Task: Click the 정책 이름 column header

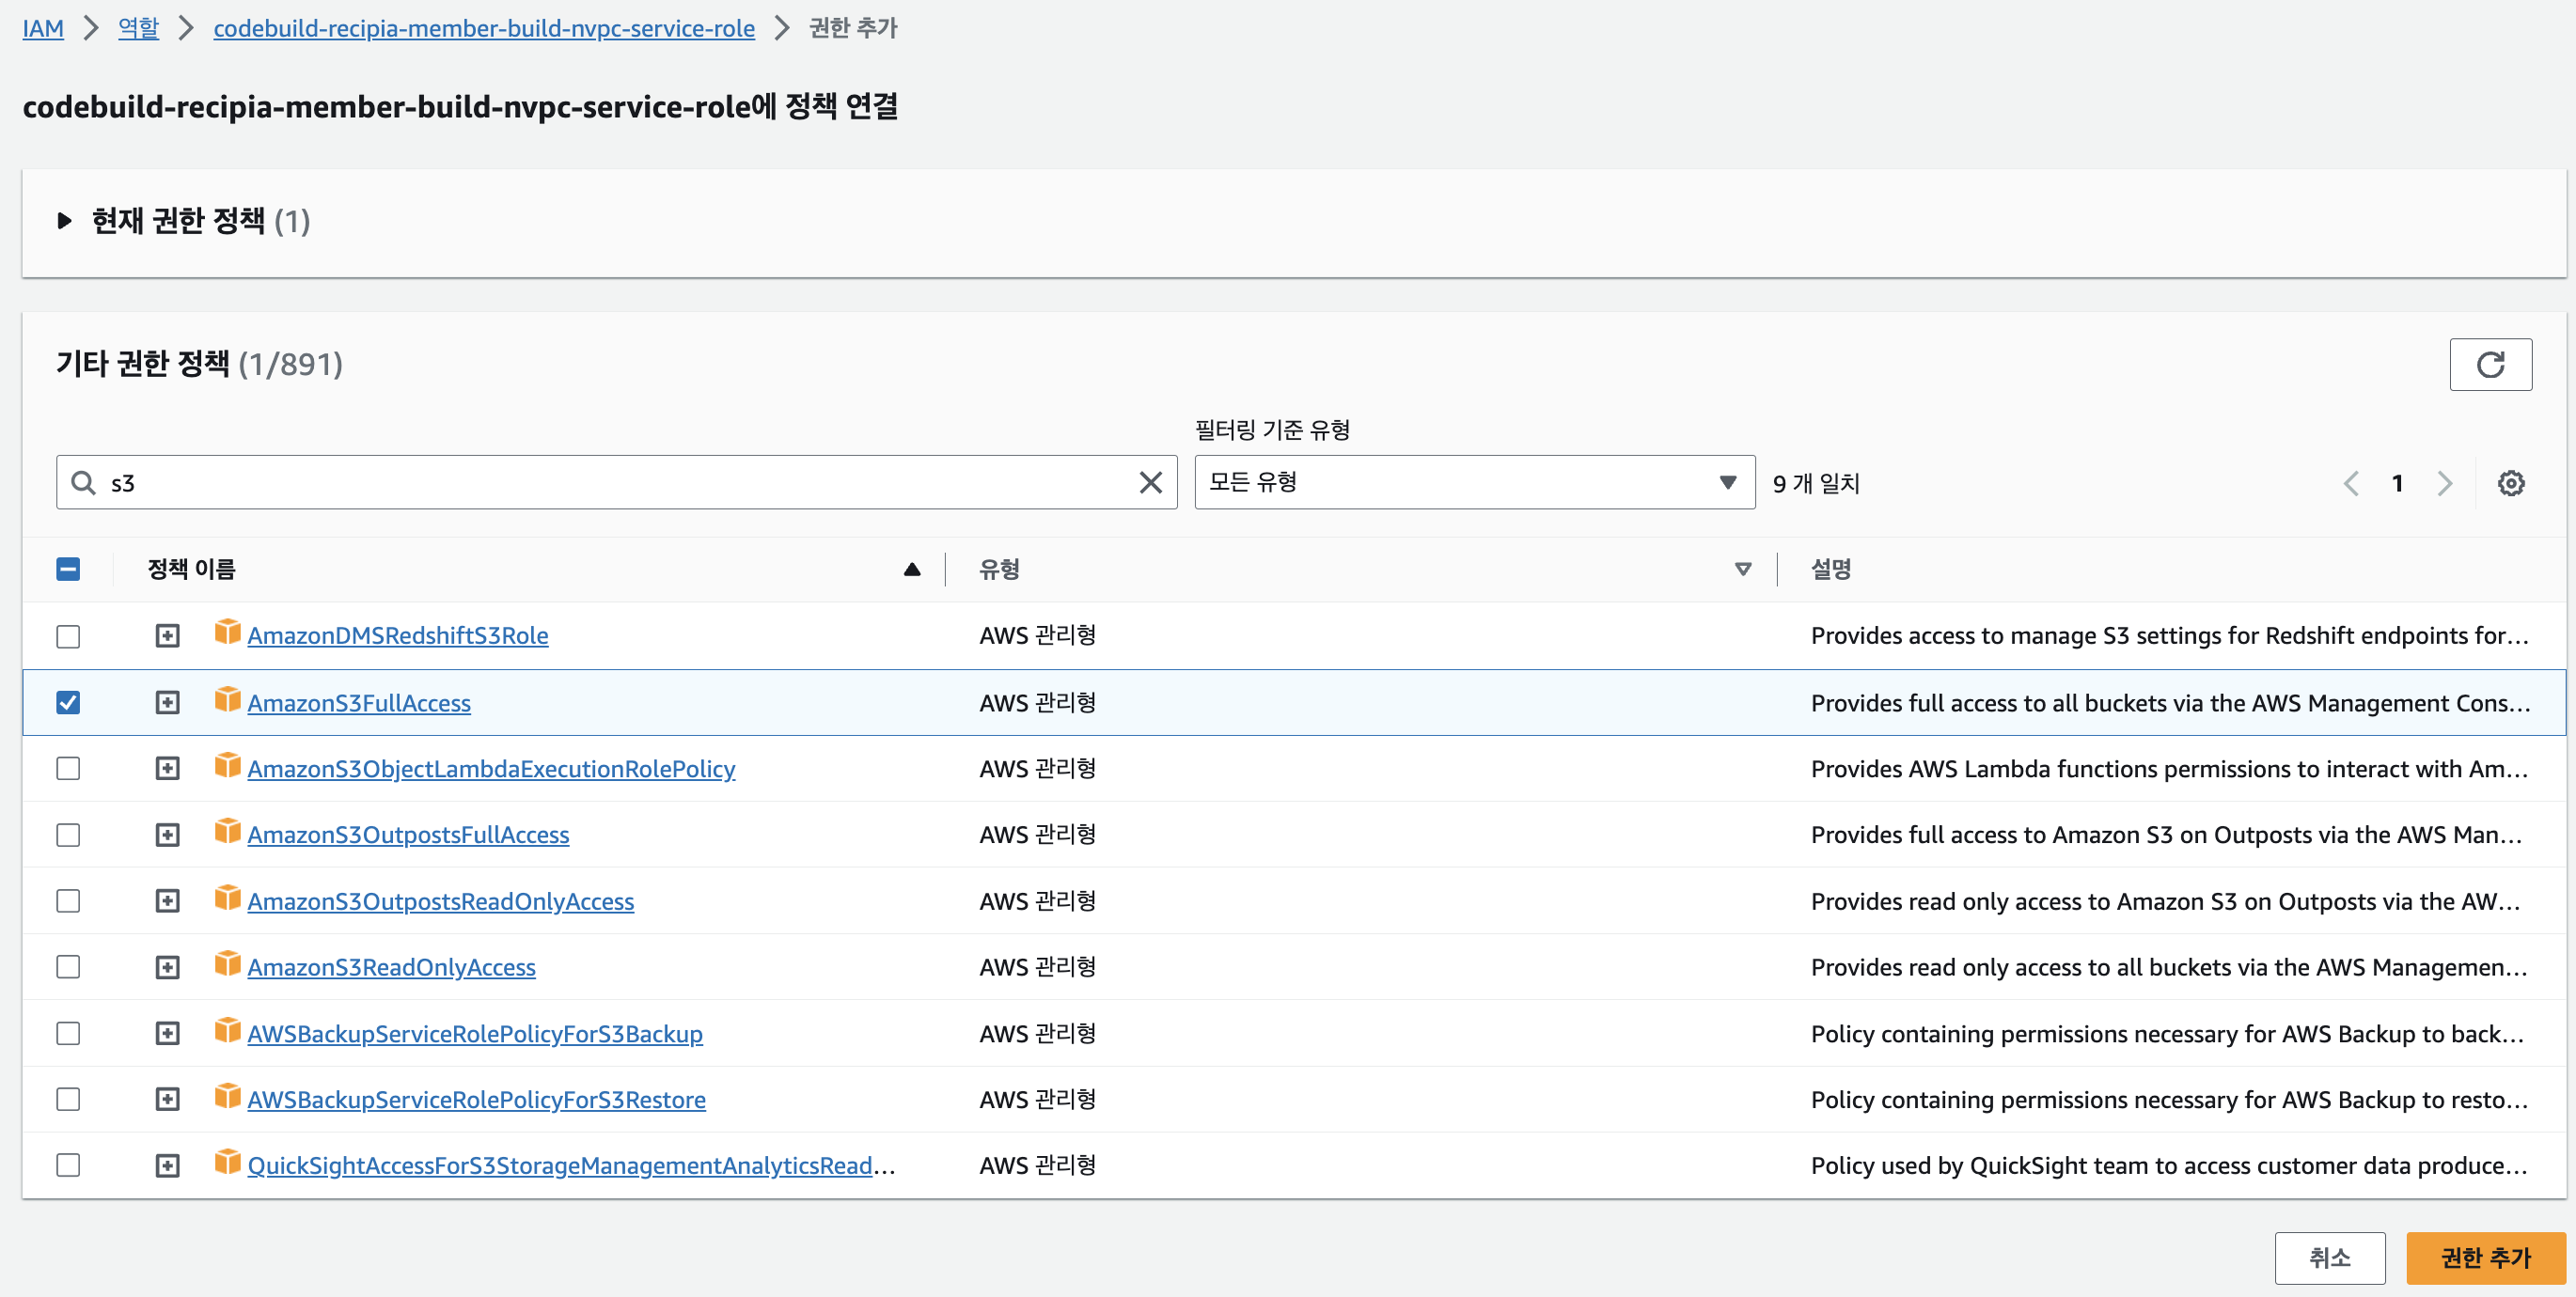Action: point(191,569)
